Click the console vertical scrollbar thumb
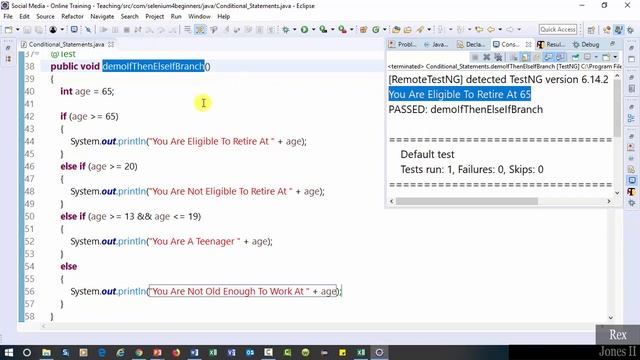 tap(617, 108)
